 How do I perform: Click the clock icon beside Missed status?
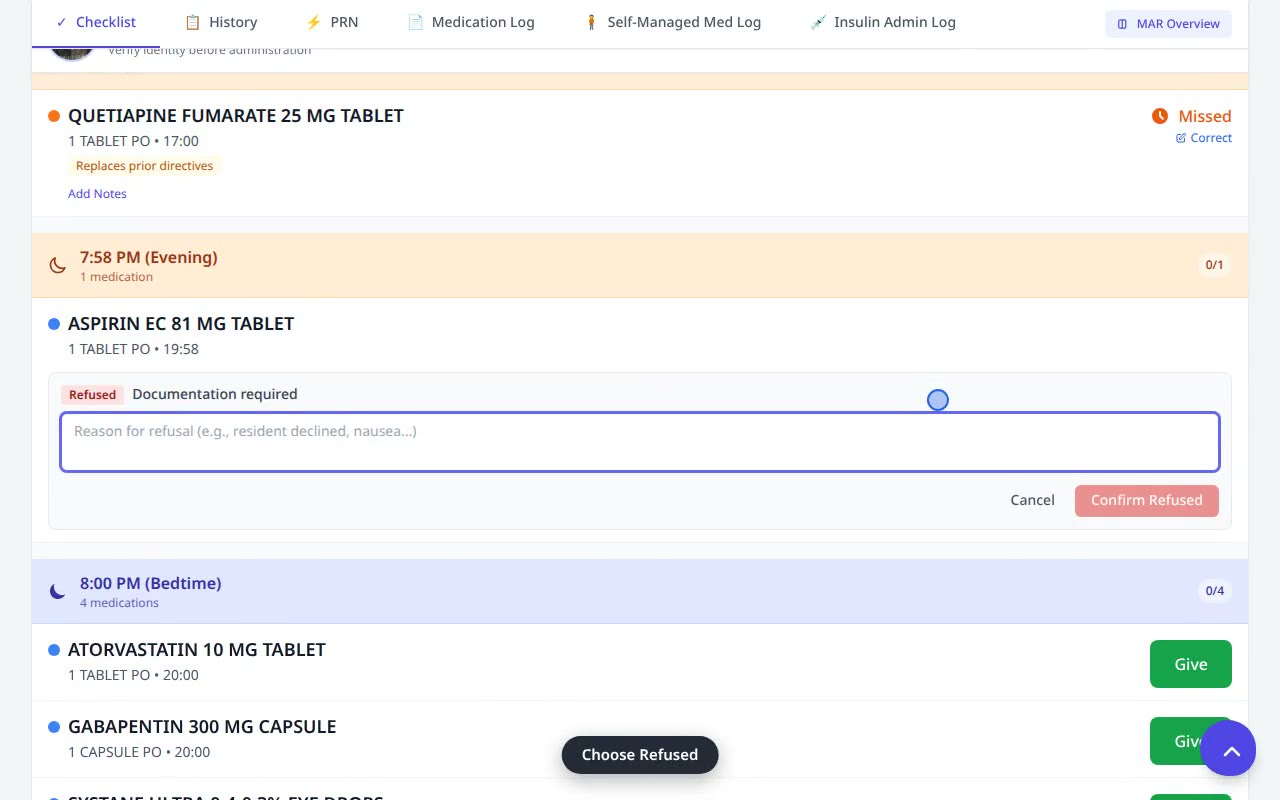(1160, 116)
